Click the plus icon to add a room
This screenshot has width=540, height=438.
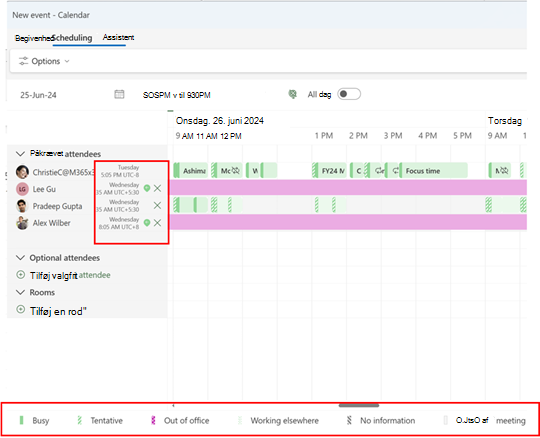tap(21, 309)
